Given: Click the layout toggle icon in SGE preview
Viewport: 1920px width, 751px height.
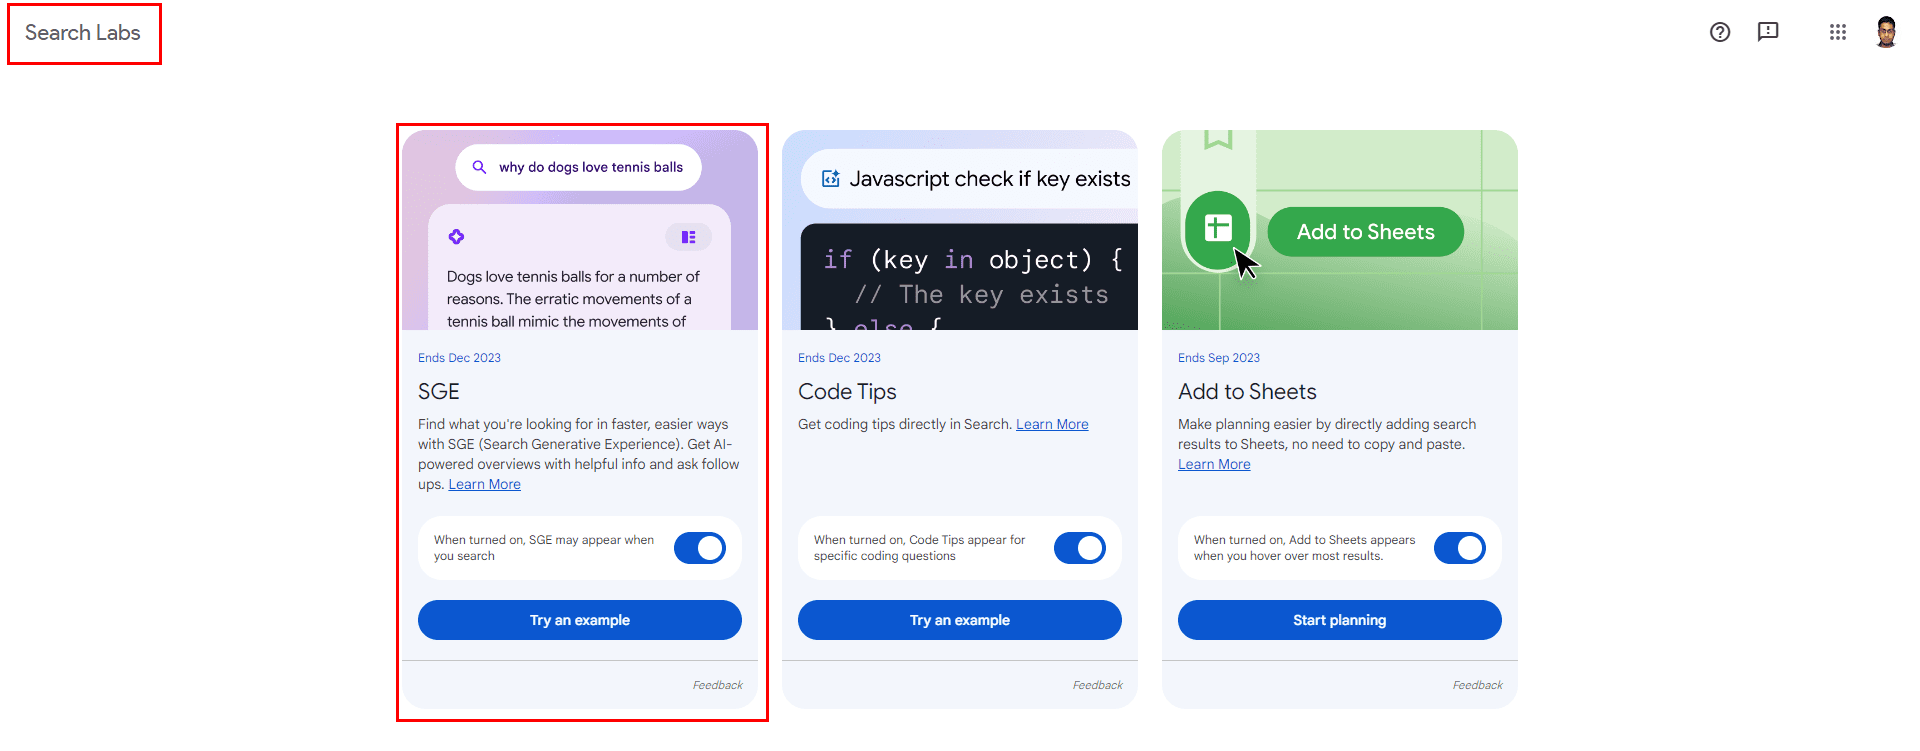Looking at the screenshot, I should (x=688, y=237).
